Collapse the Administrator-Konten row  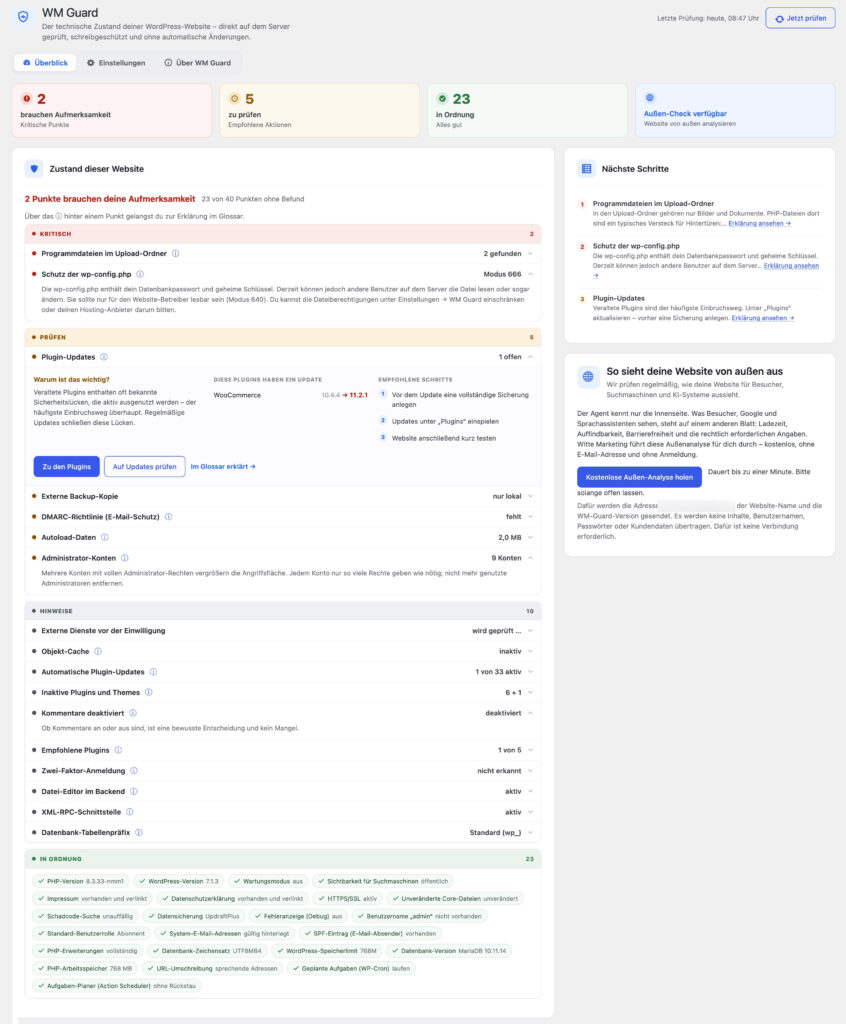click(530, 558)
